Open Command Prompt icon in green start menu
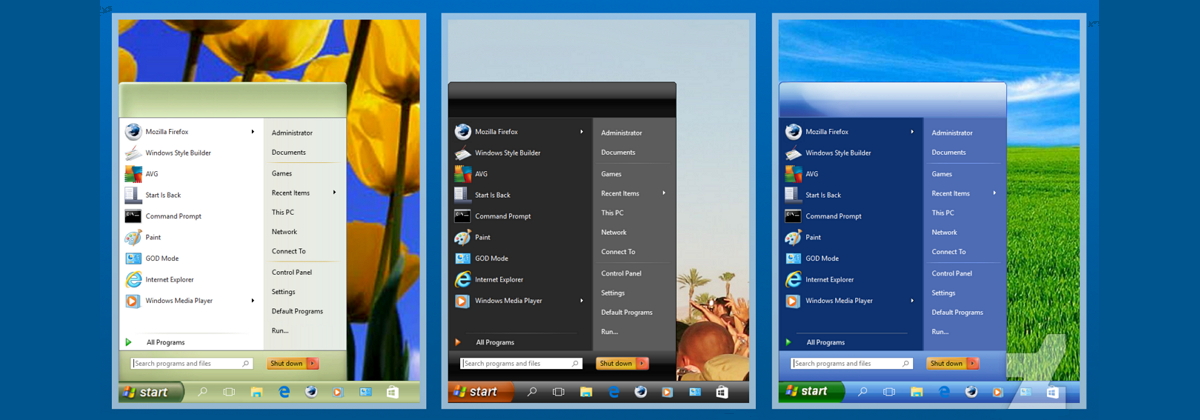1200x420 pixels. (133, 216)
